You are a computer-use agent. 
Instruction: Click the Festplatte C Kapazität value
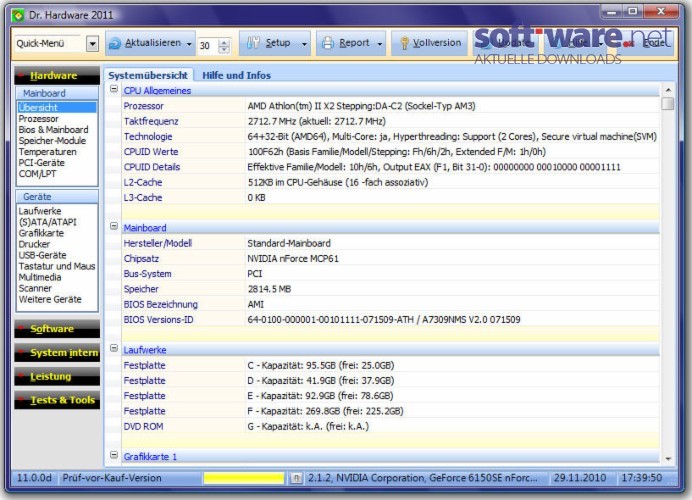click(321, 365)
